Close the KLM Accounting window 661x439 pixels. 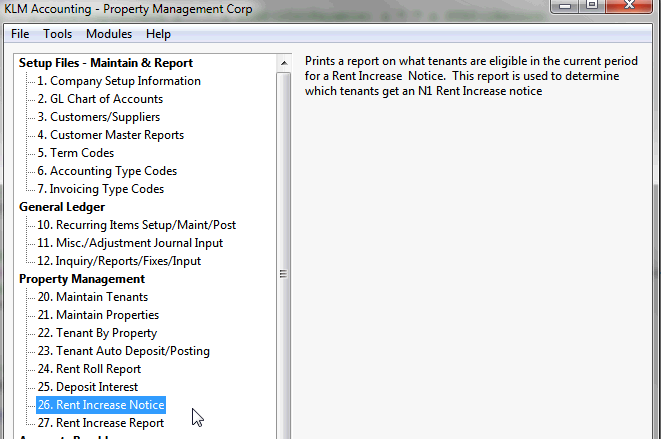coord(629,5)
